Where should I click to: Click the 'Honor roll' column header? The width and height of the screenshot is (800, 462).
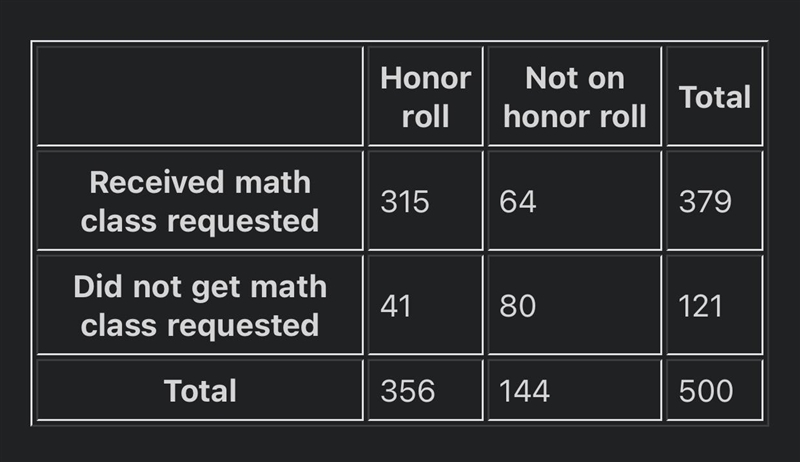426,97
